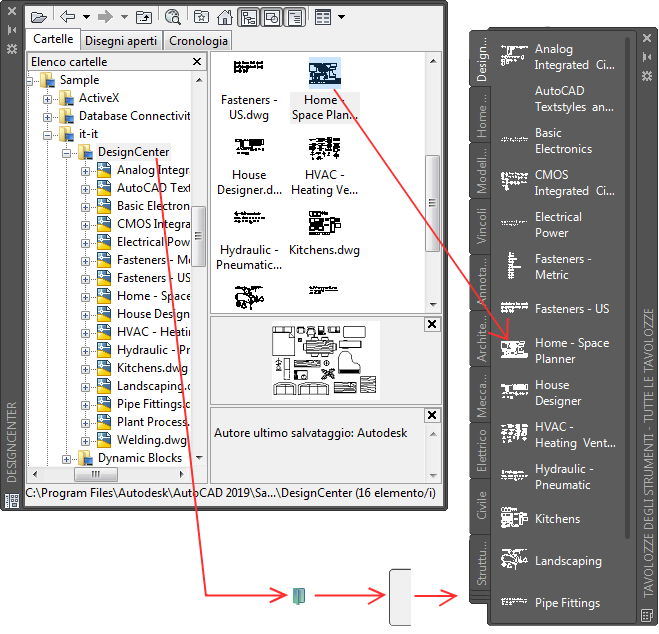This screenshot has width=659, height=634.
Task: Select the HVAC - Heating Ve... thumbnail
Action: pos(324,166)
